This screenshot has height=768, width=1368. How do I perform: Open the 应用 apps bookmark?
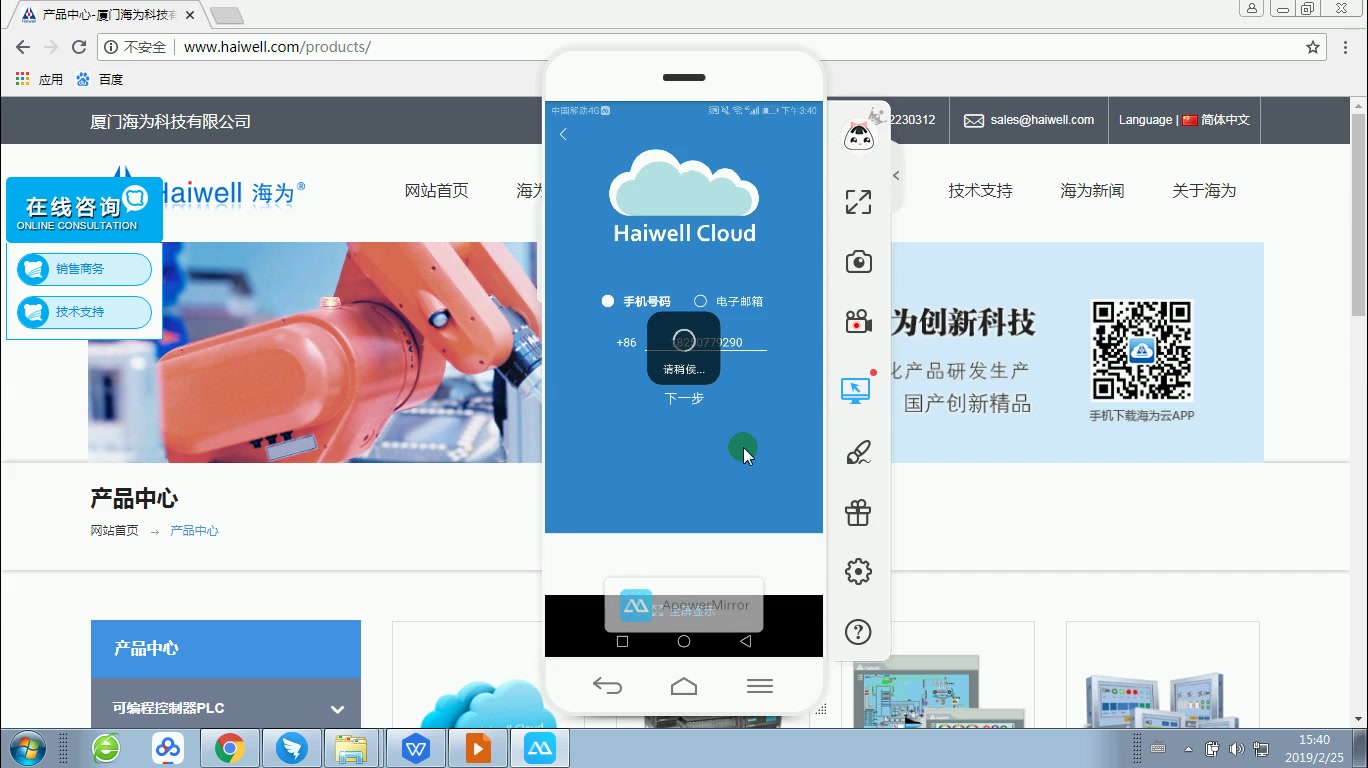tap(39, 79)
